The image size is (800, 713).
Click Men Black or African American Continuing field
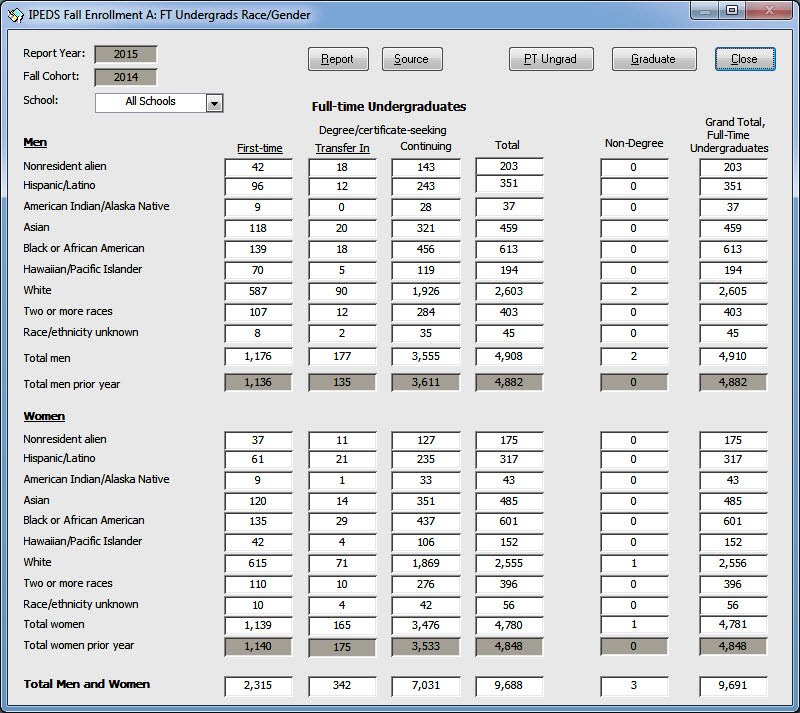426,249
